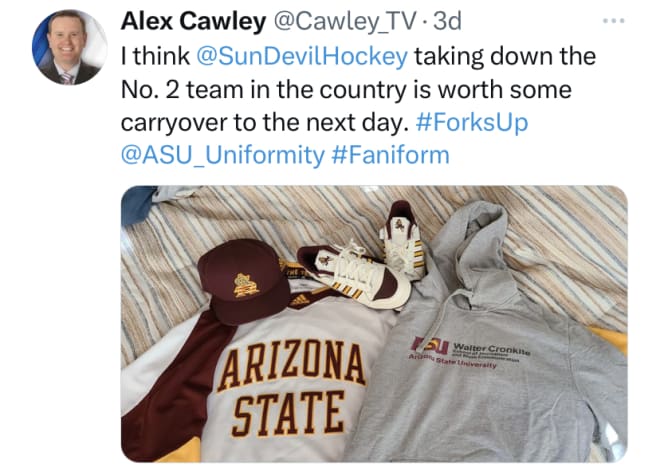Image resolution: width=660 pixels, height=468 pixels.
Task: Open Alex Cawley's profile picture
Action: tap(69, 47)
